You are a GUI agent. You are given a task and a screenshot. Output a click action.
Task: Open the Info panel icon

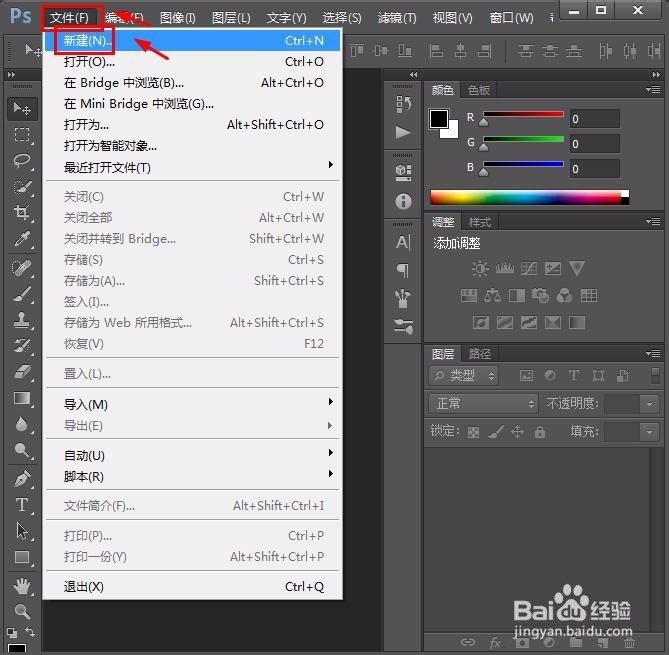(x=403, y=201)
